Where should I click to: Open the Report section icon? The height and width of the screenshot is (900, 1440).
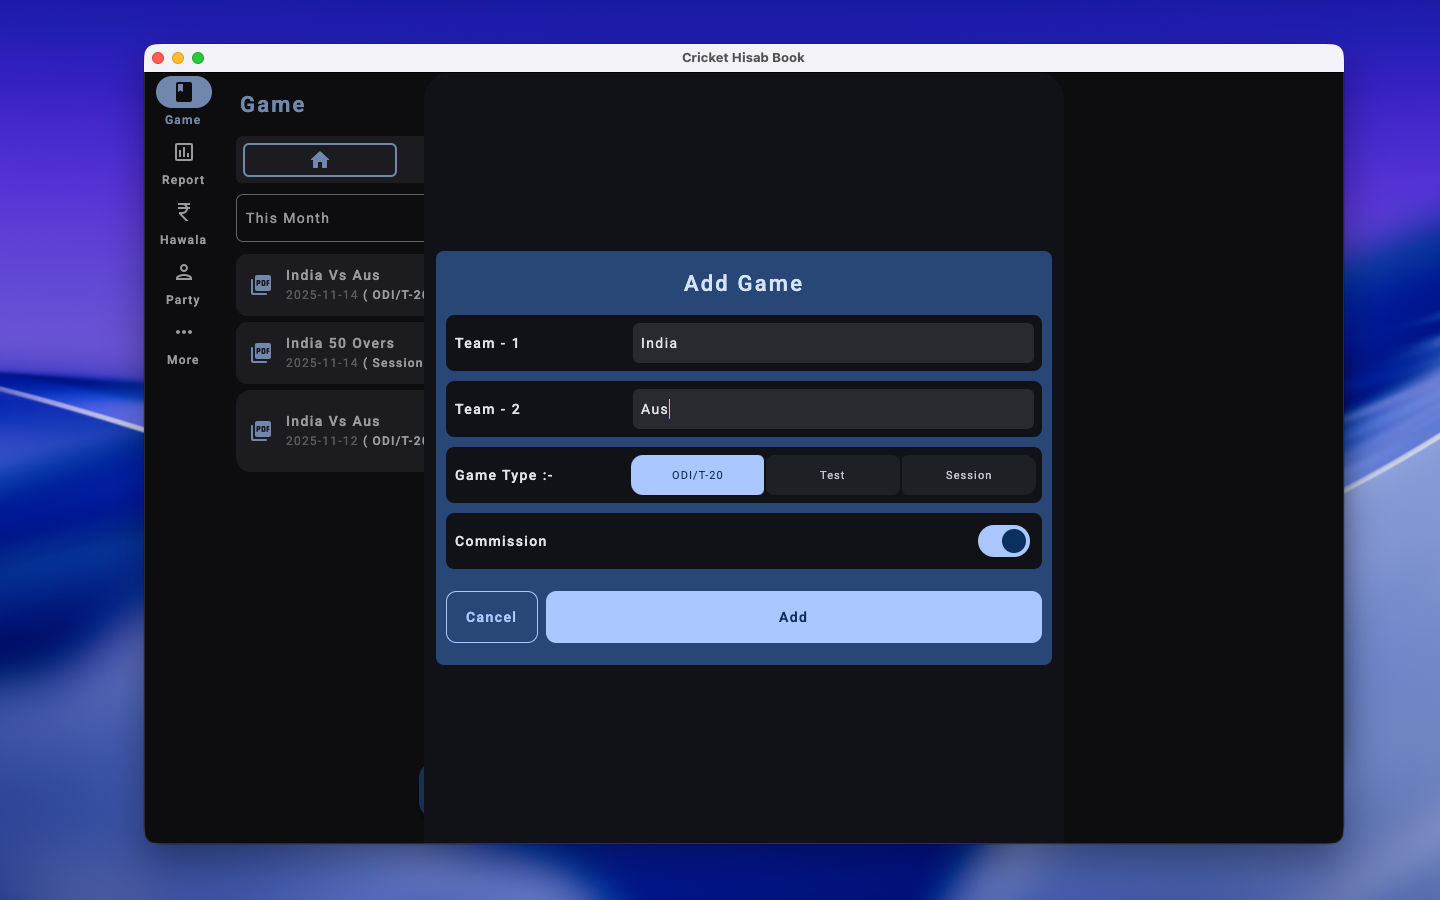[x=184, y=152]
